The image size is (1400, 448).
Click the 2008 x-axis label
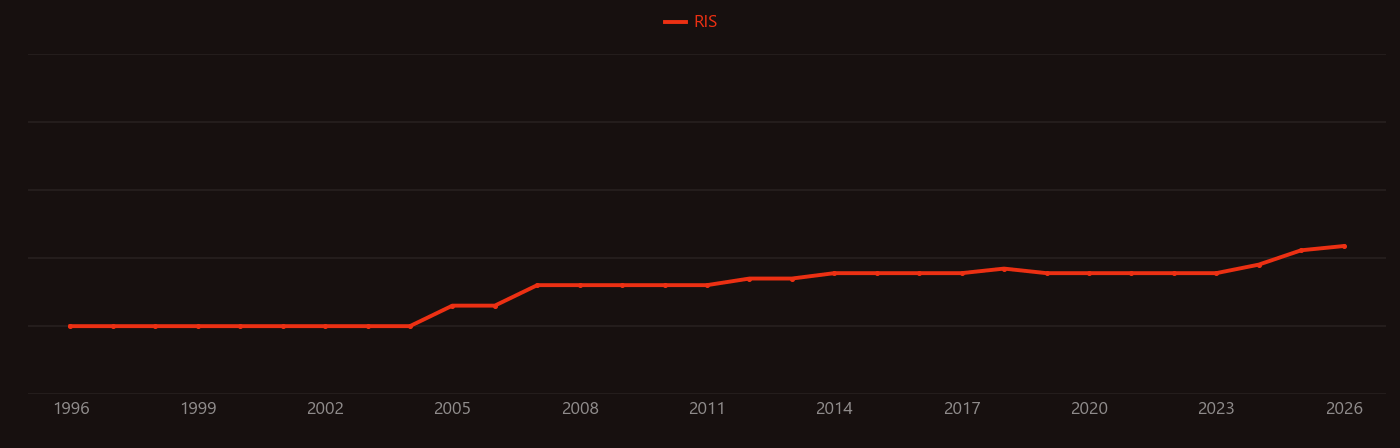(x=580, y=409)
